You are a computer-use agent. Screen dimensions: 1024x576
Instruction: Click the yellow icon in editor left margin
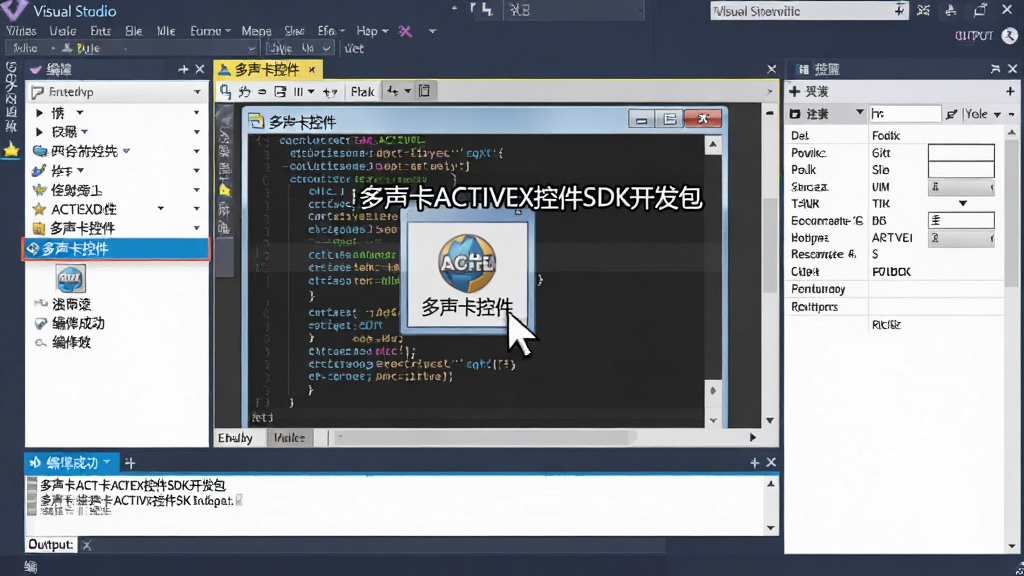point(225,190)
